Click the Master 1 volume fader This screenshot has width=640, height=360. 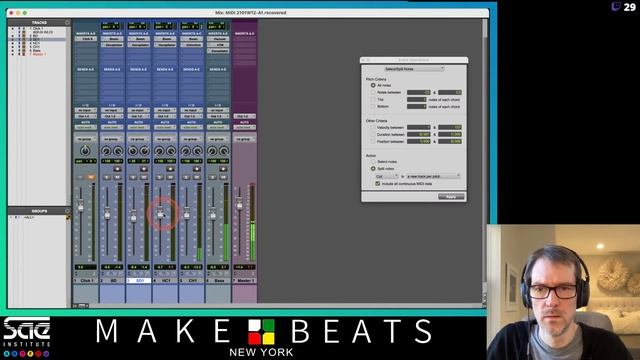point(240,203)
